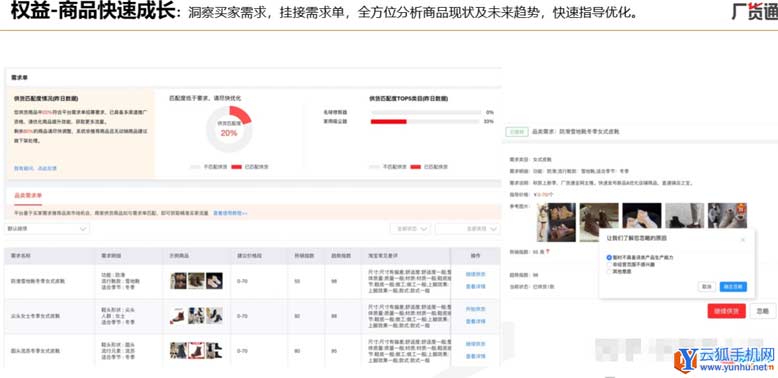Click 开始供货 in the 尖头女士 row
This screenshot has height=378, width=778.
[x=475, y=309]
